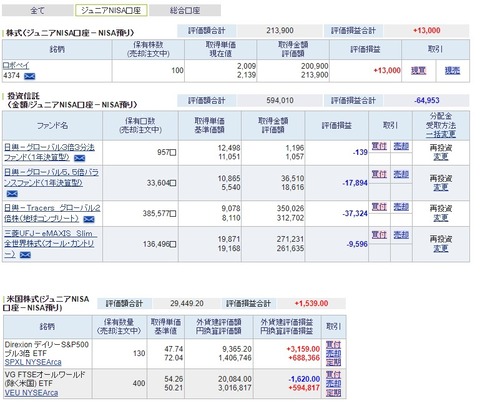Click 買付 for グローバル3倍3分法ファンド

[379, 146]
